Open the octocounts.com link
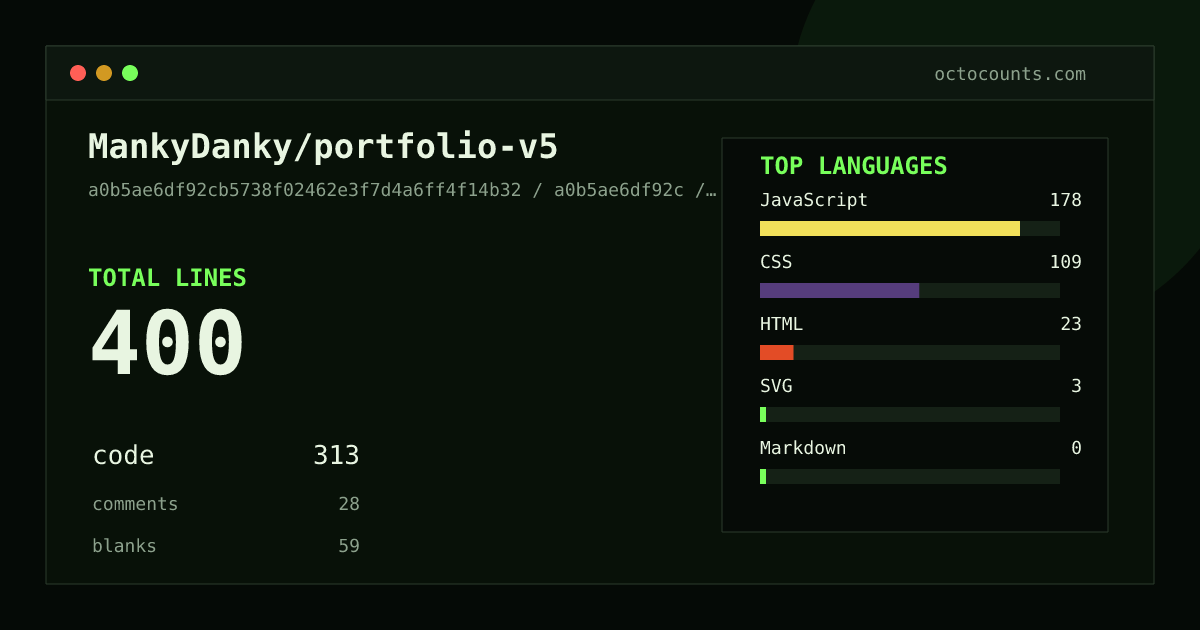Image resolution: width=1200 pixels, height=630 pixels. [x=1010, y=74]
